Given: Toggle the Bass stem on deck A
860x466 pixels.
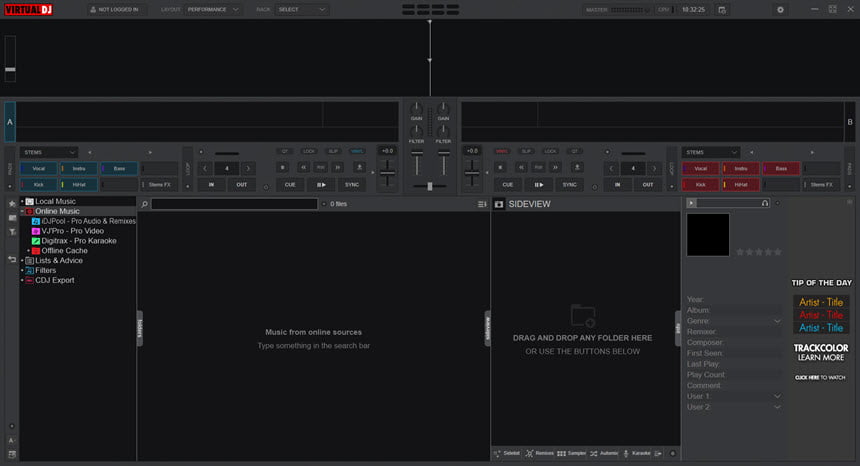Looking at the screenshot, I should [119, 168].
